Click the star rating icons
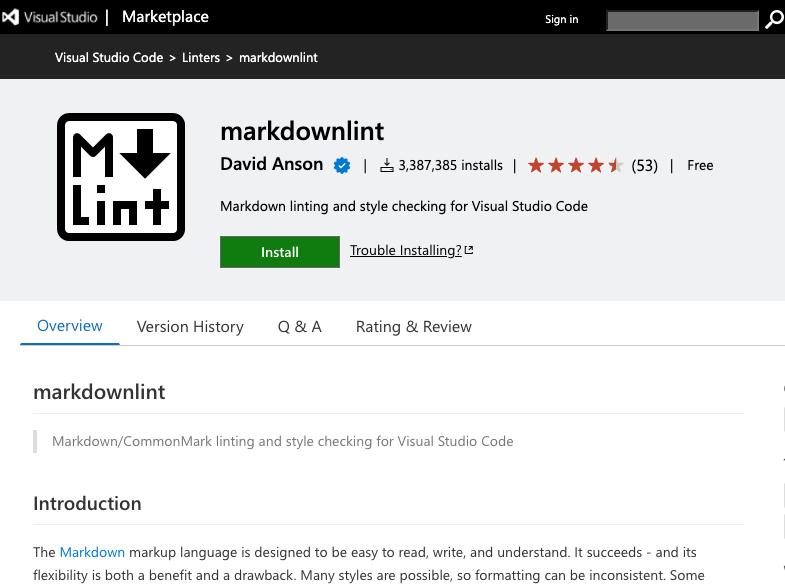 tap(575, 165)
